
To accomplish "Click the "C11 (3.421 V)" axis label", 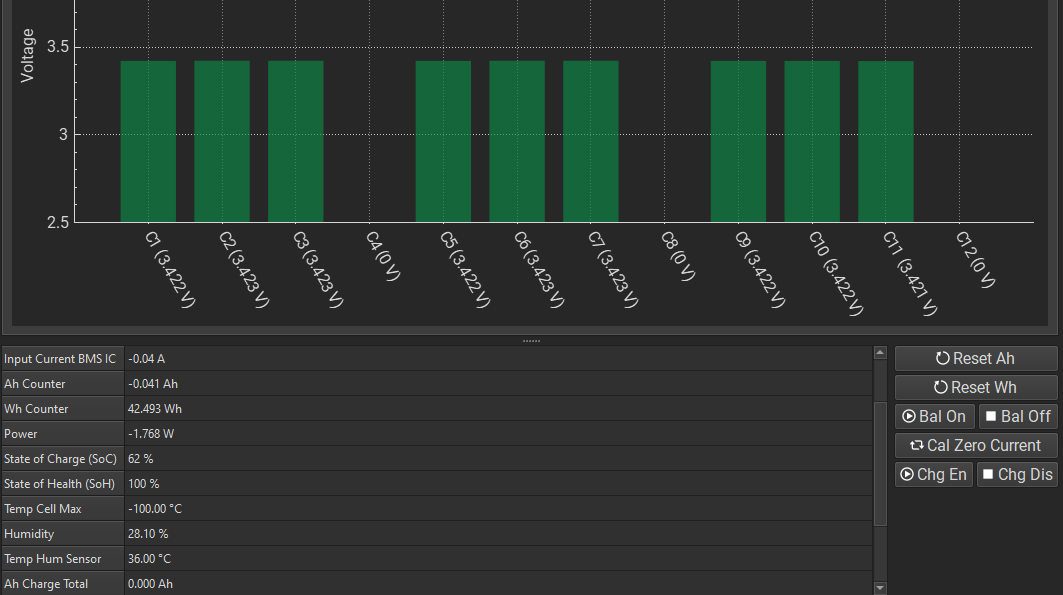I will [x=910, y=274].
